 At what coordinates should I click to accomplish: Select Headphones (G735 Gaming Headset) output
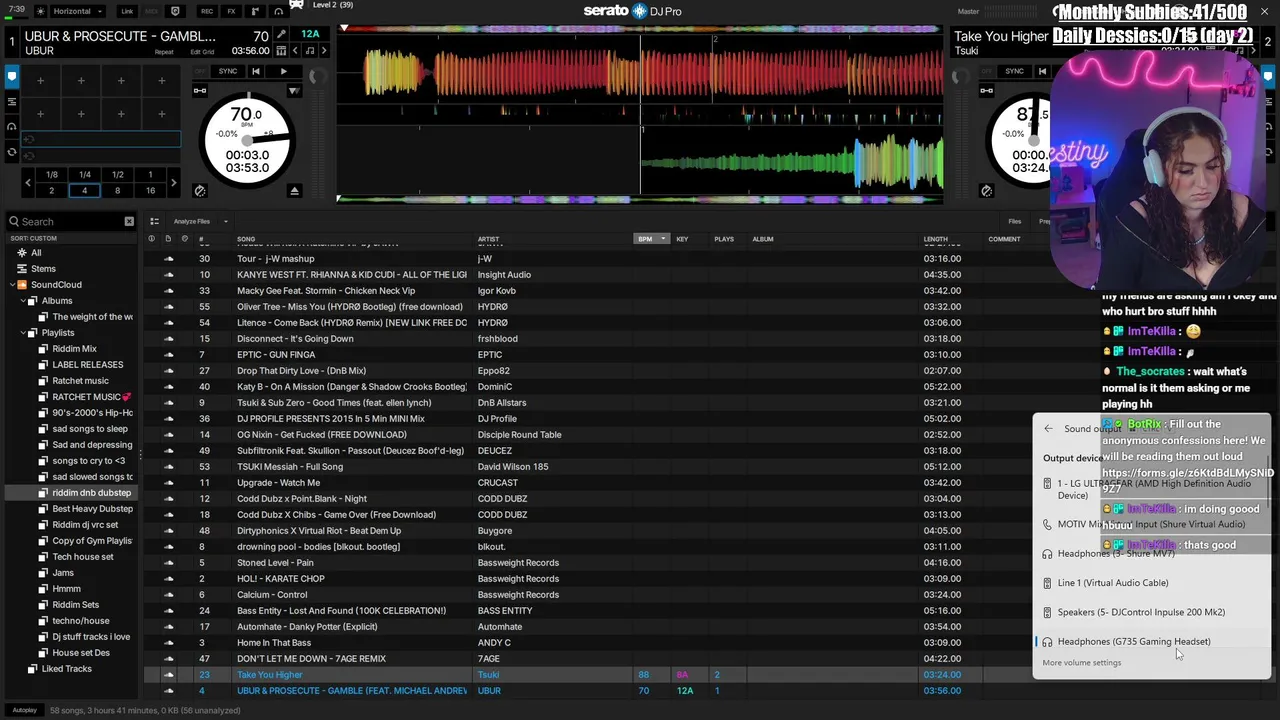(x=1152, y=641)
